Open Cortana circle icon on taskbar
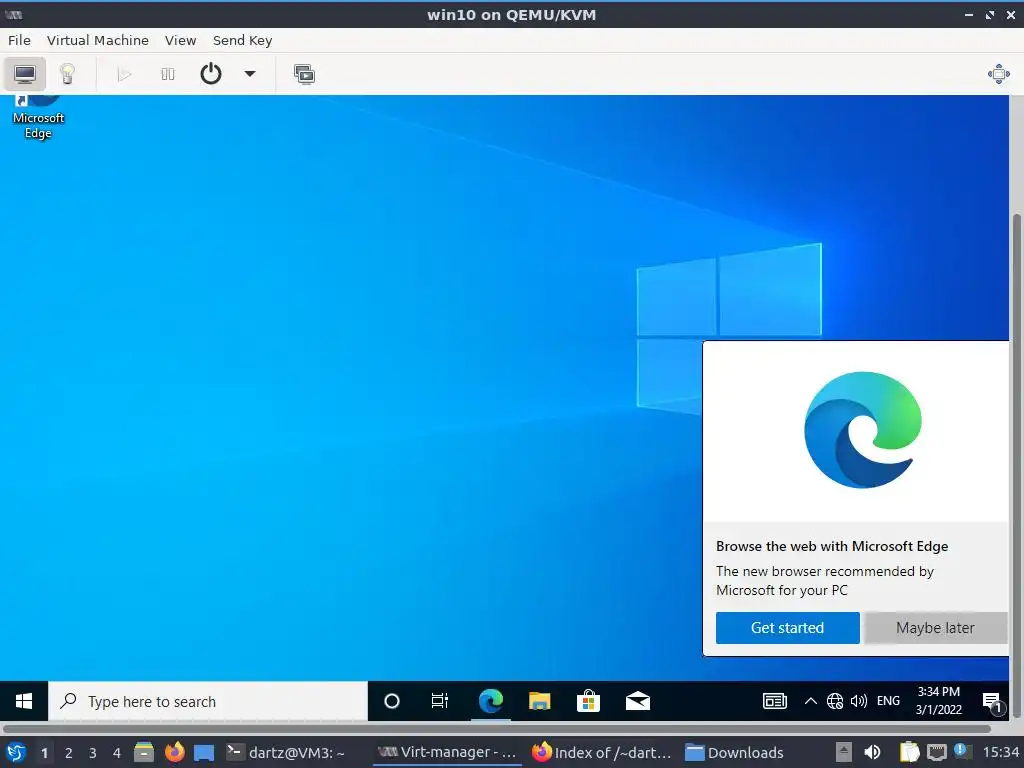 (x=392, y=701)
